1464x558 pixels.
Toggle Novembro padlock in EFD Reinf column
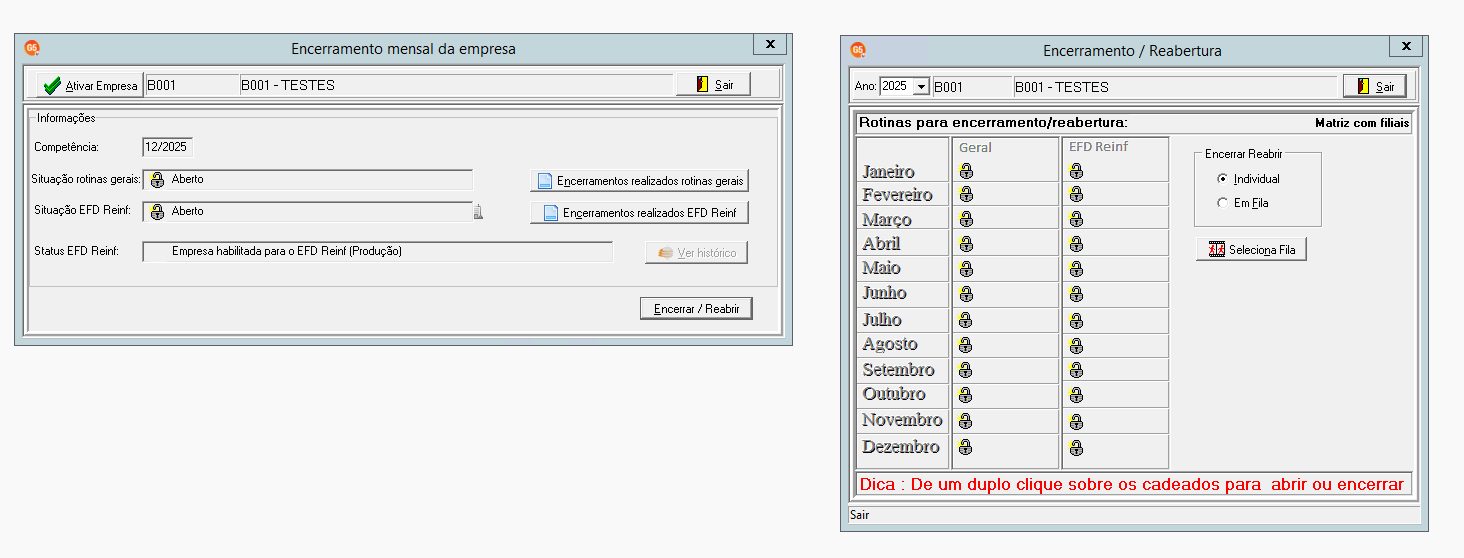point(1076,421)
